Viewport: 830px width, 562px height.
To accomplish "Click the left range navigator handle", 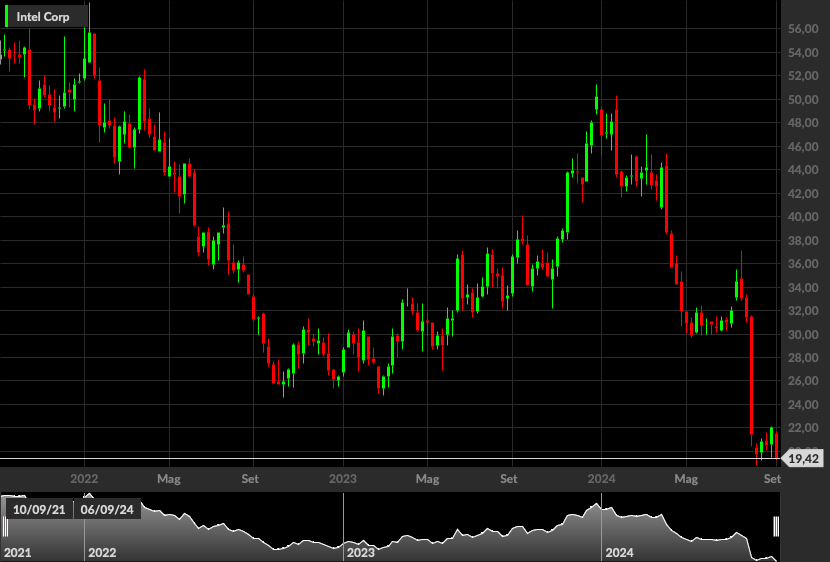I will click(x=5, y=527).
